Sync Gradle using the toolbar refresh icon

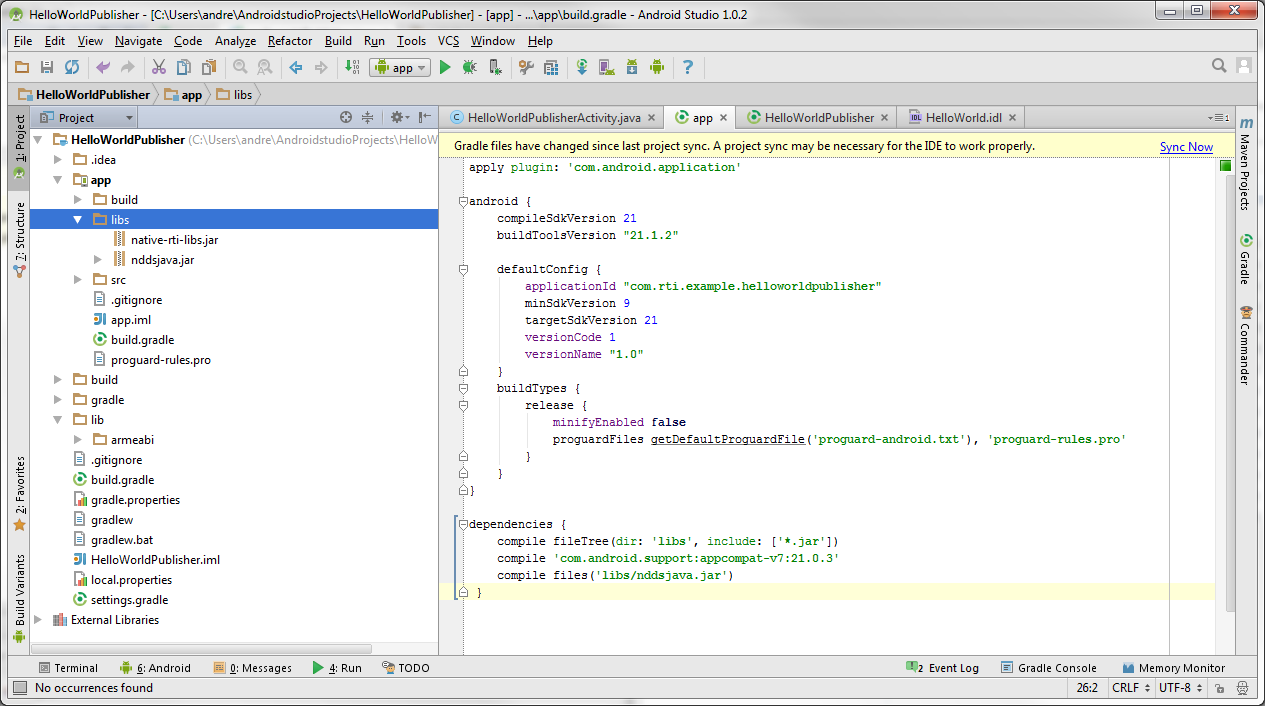pos(583,67)
